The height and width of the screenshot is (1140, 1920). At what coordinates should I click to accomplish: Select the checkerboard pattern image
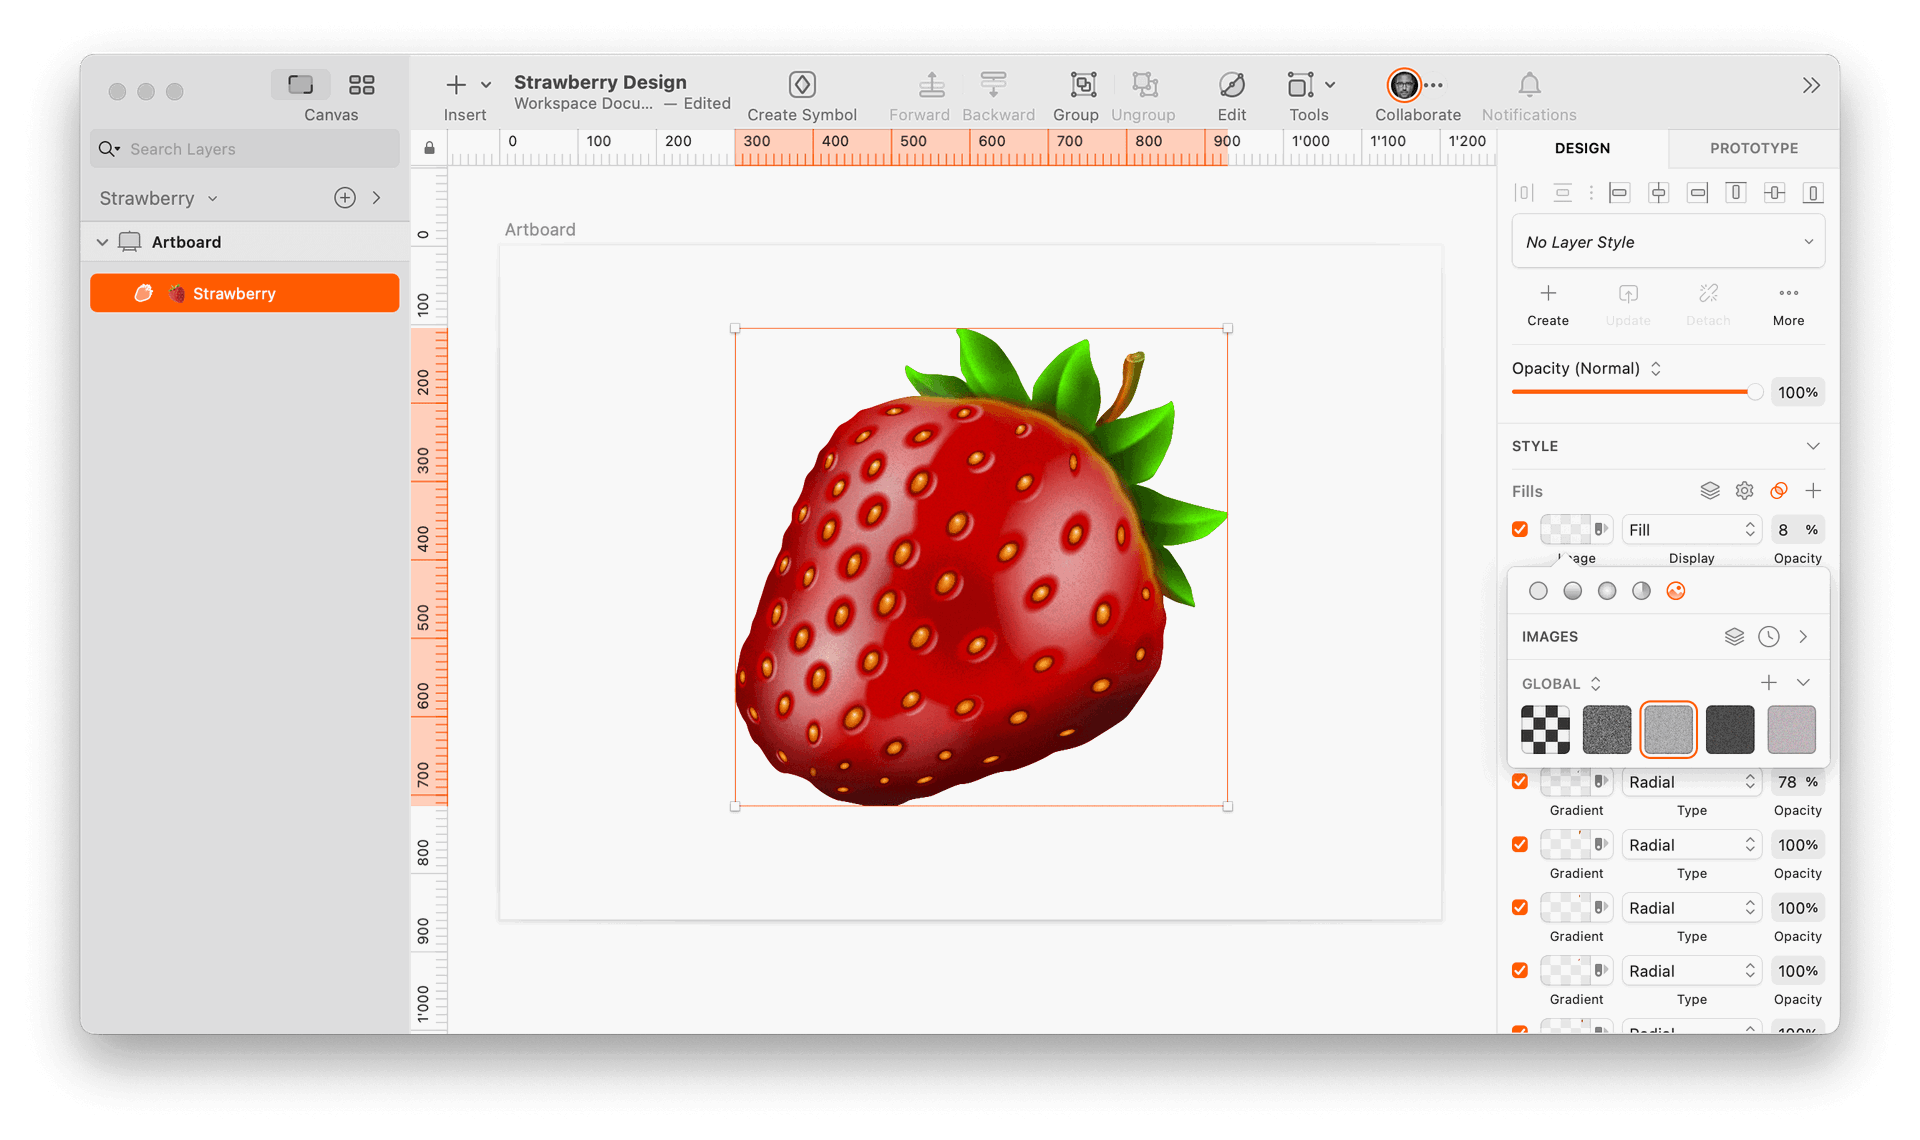[x=1545, y=729]
